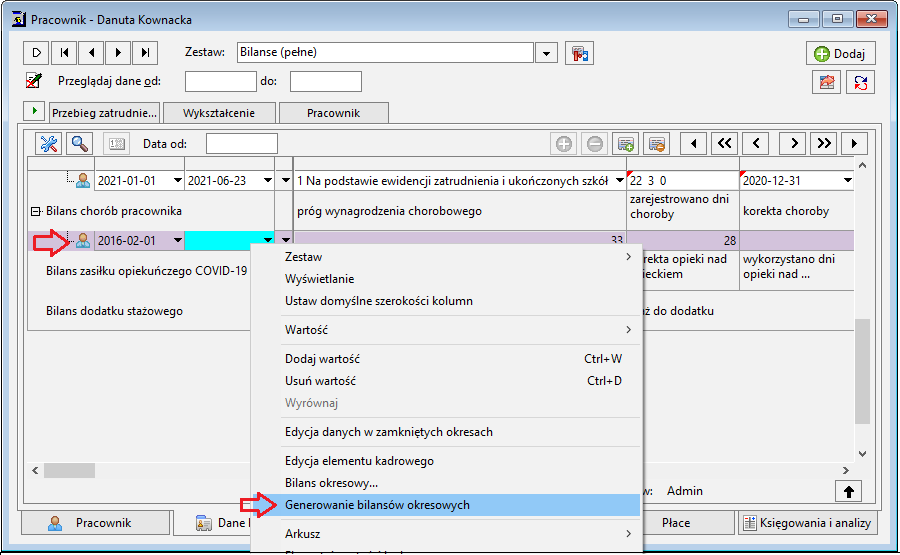Click the remove-row icon with orange minus
The image size is (900, 555).
coord(657,144)
